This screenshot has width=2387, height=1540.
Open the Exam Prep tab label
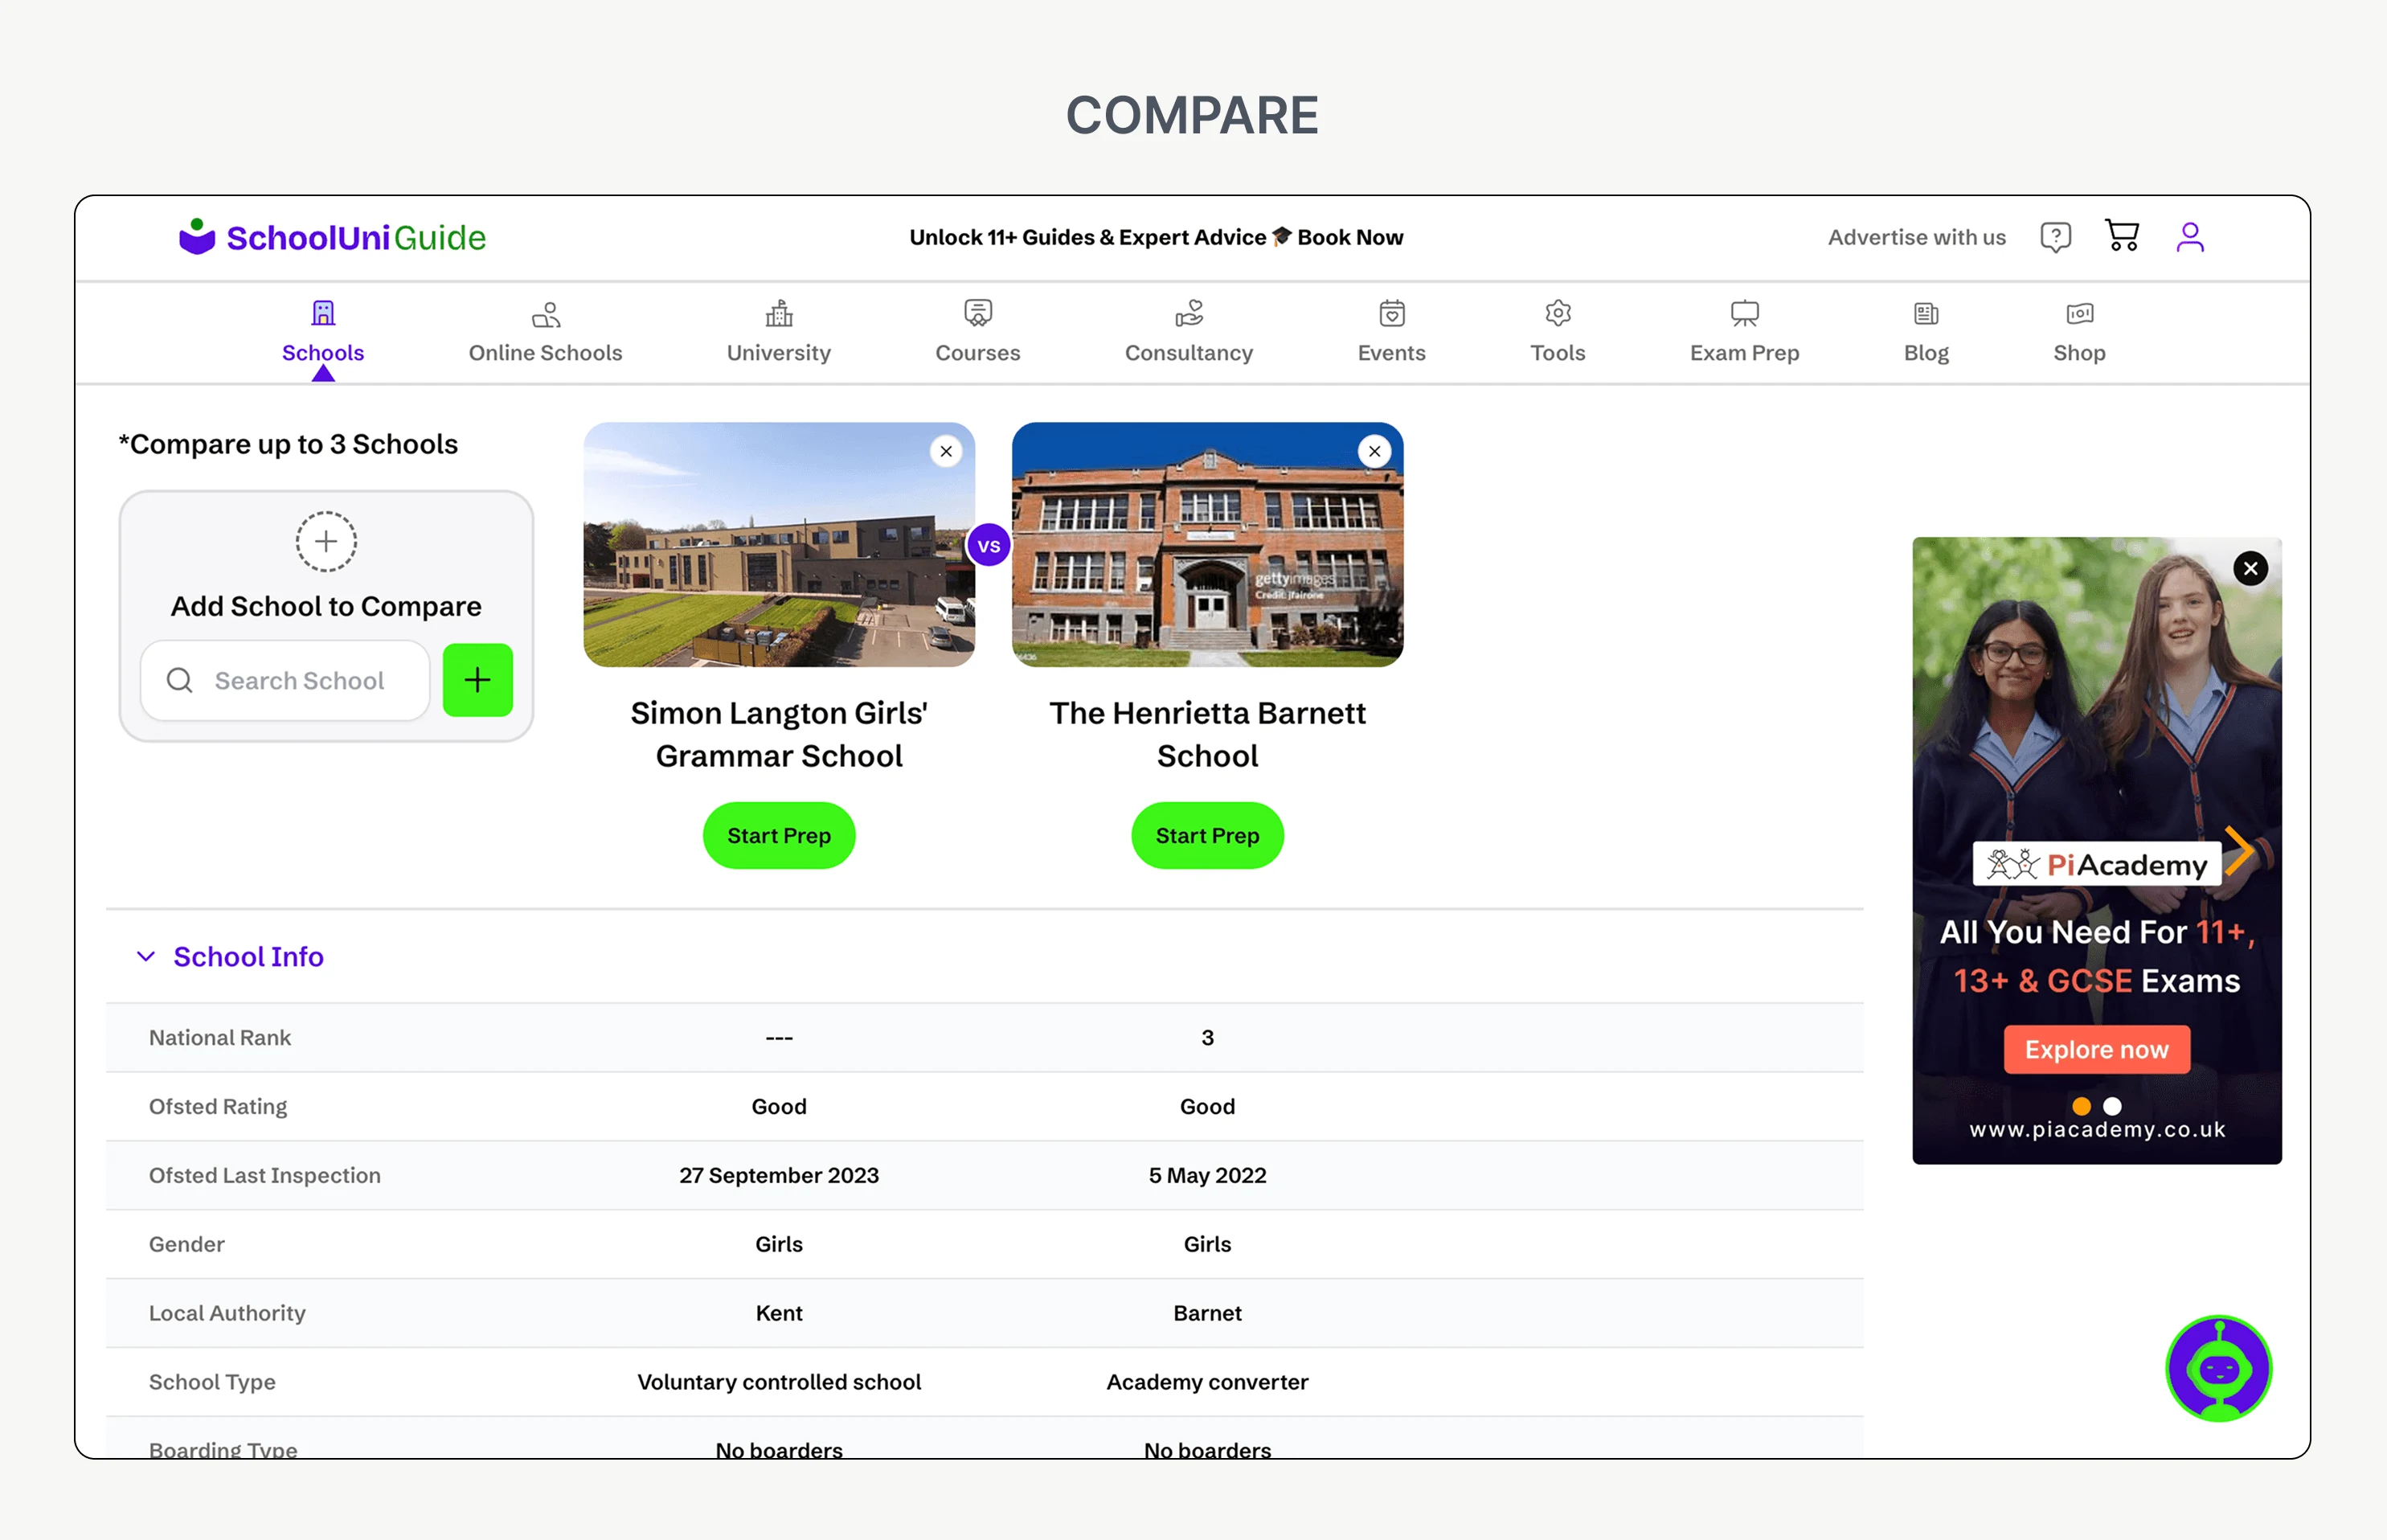click(1745, 353)
